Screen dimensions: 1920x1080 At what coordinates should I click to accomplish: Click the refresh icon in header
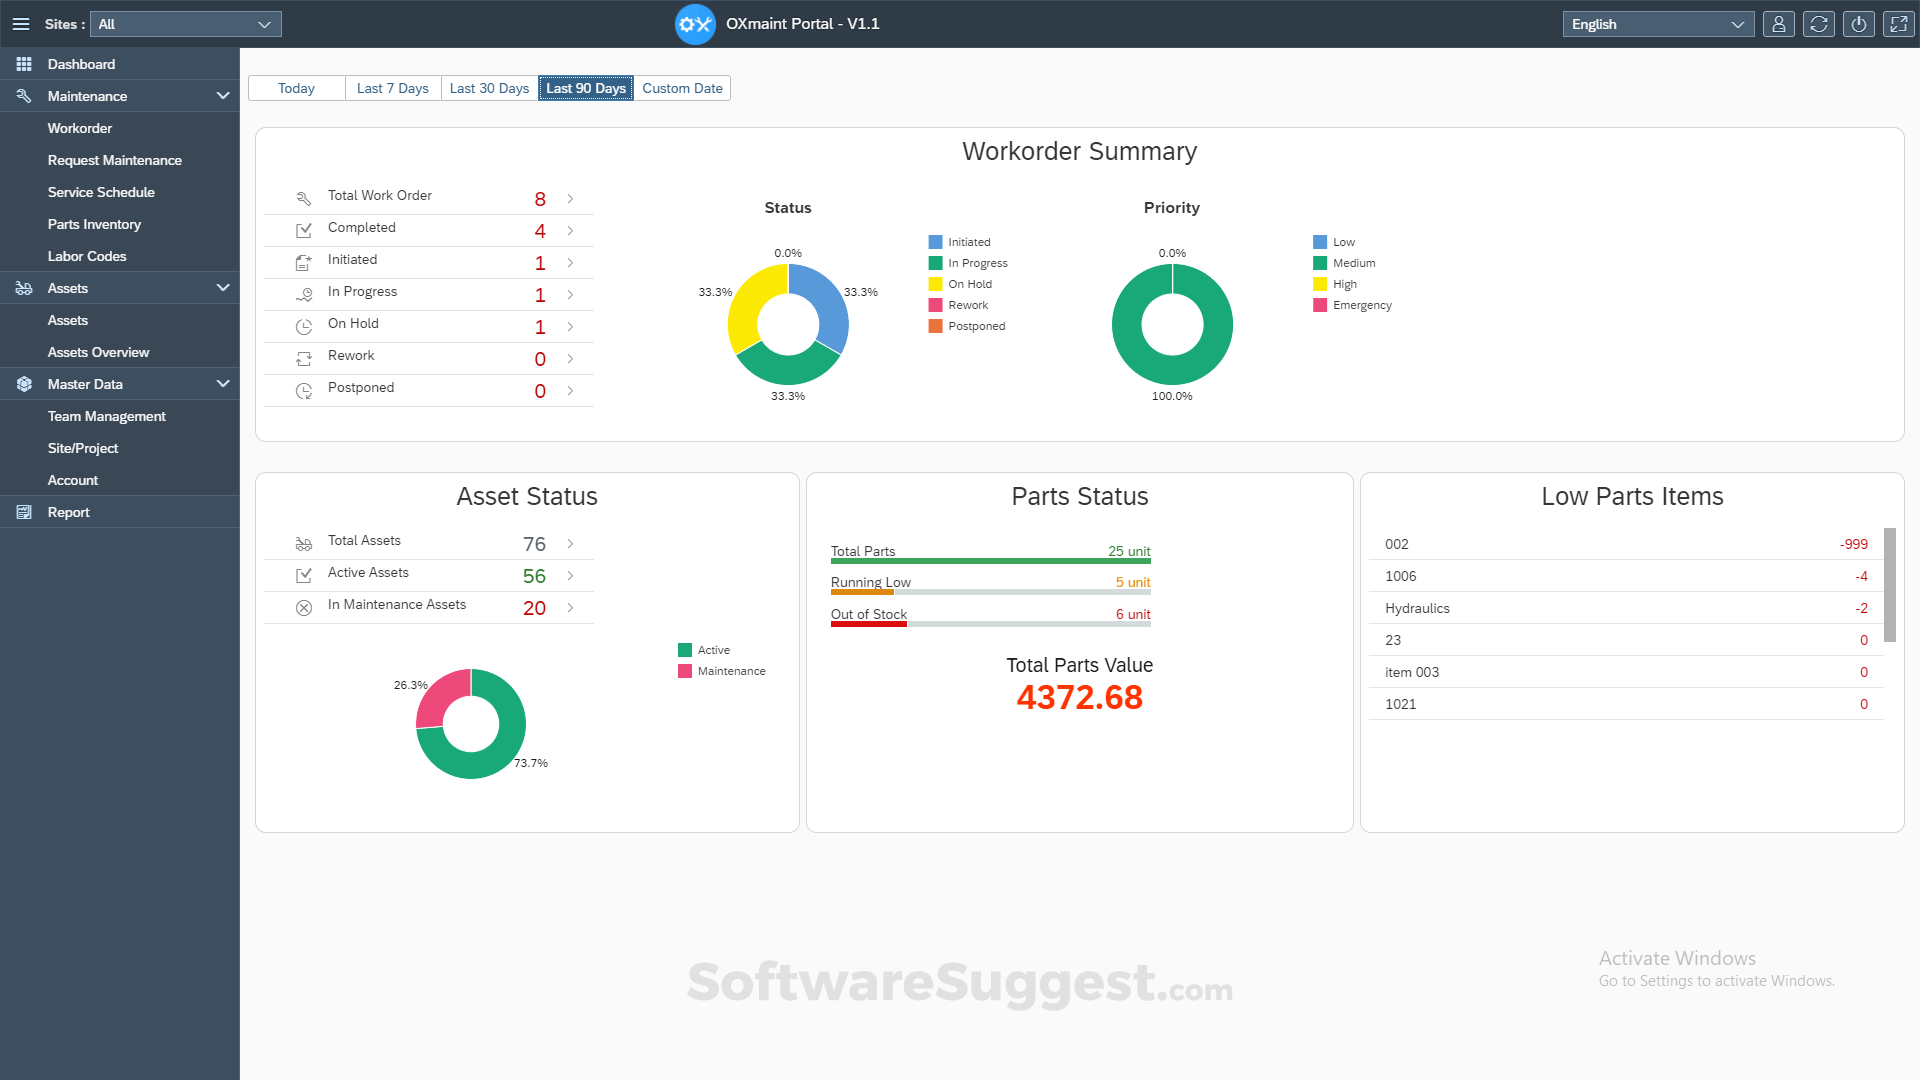pyautogui.click(x=1819, y=24)
